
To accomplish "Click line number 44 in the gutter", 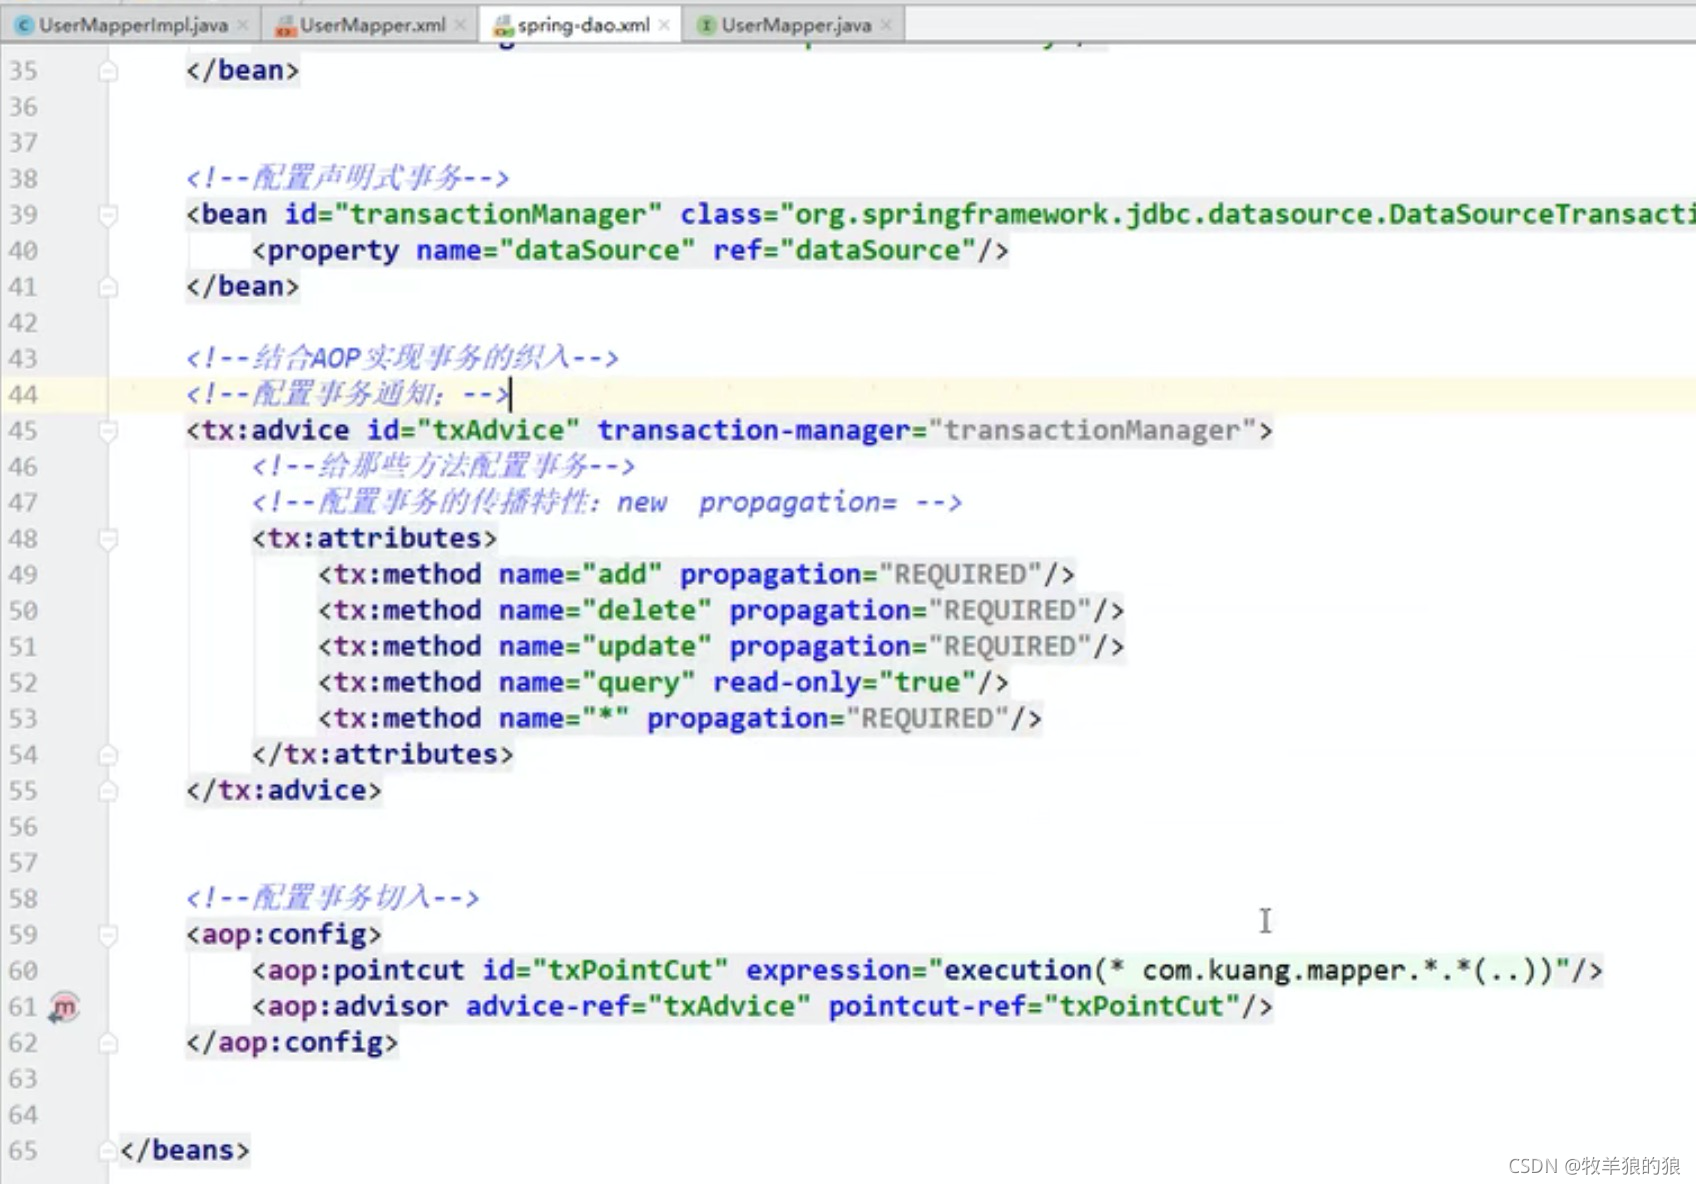I will point(23,395).
